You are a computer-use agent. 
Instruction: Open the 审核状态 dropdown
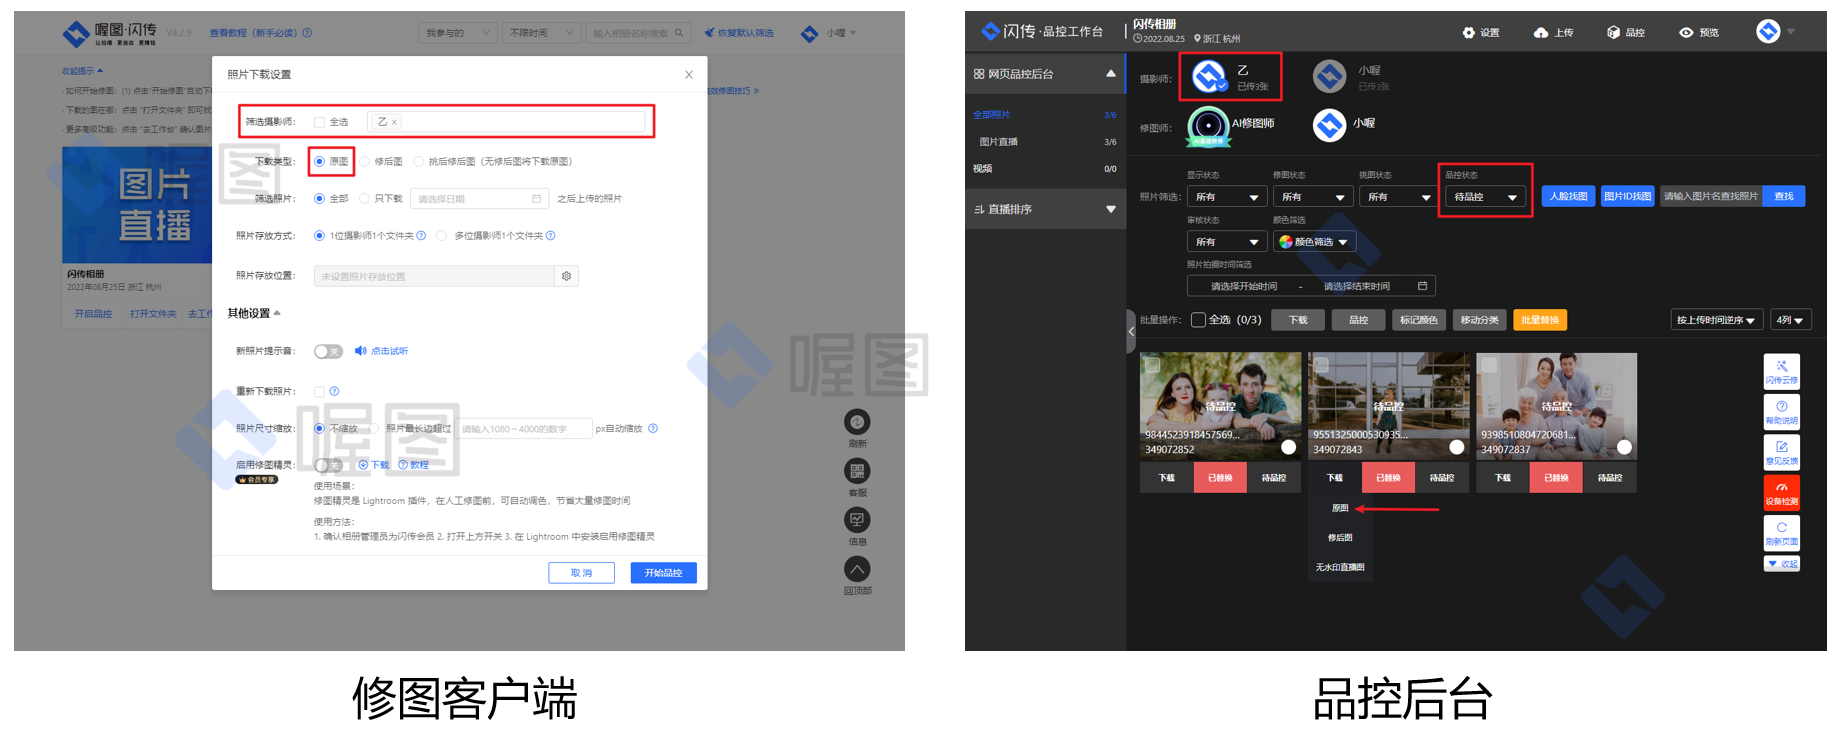tap(1226, 242)
